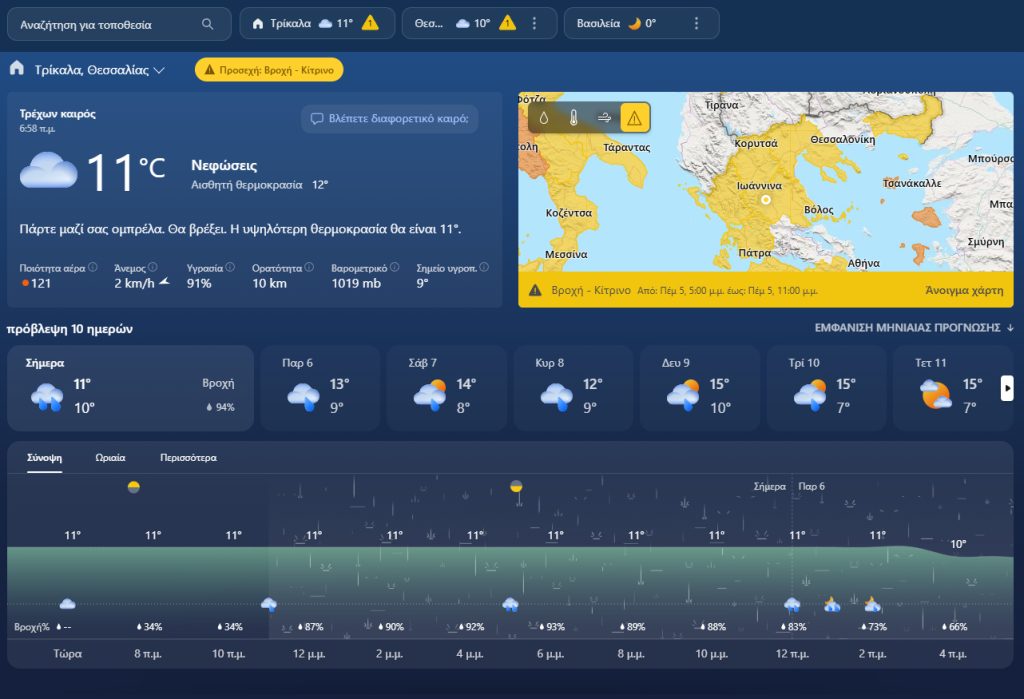Open the Περισσότερα tab

pos(188,458)
